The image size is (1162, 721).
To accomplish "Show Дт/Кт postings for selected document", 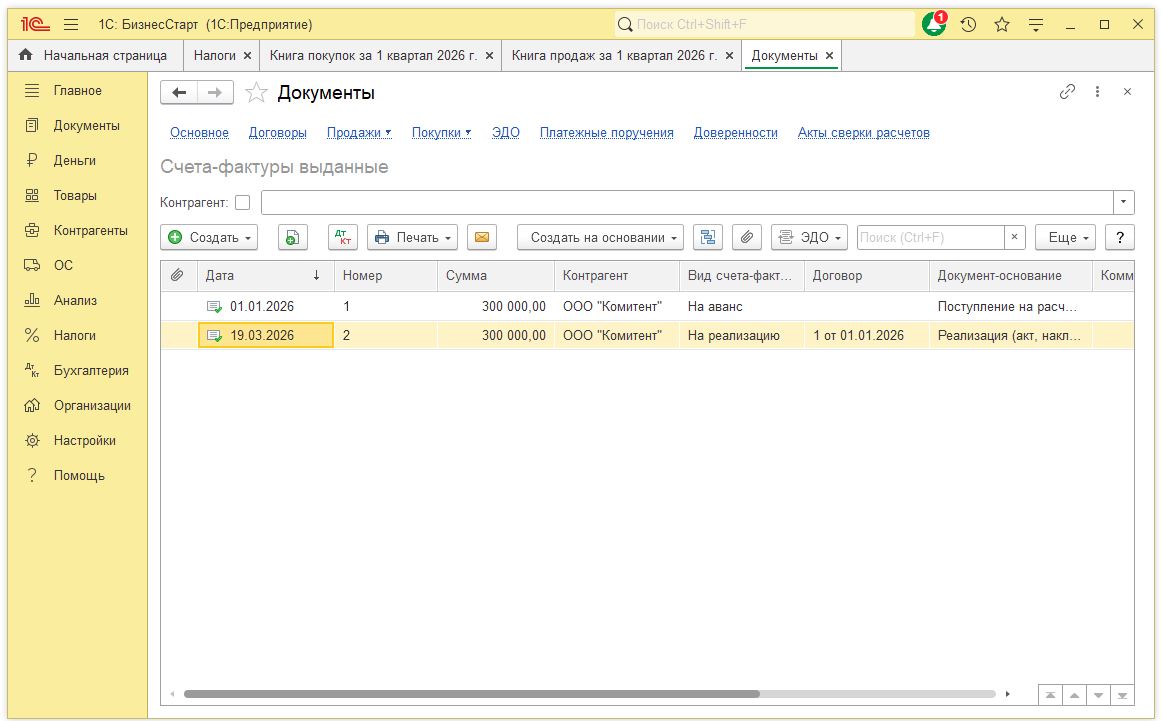I will (x=343, y=237).
